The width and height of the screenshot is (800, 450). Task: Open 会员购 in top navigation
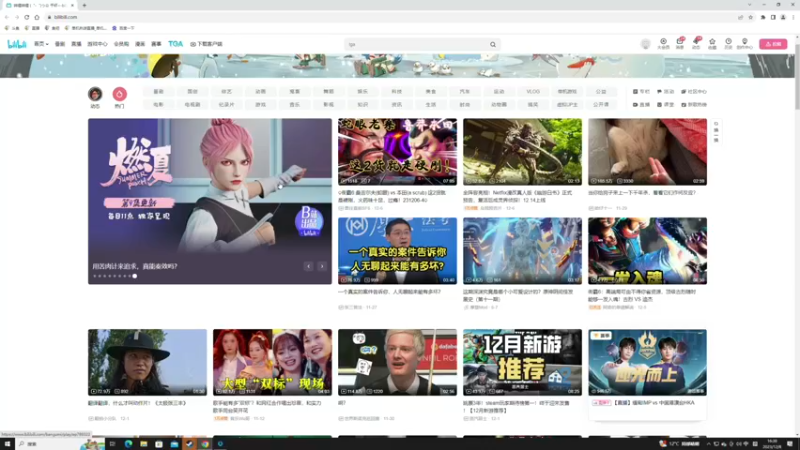tap(121, 44)
